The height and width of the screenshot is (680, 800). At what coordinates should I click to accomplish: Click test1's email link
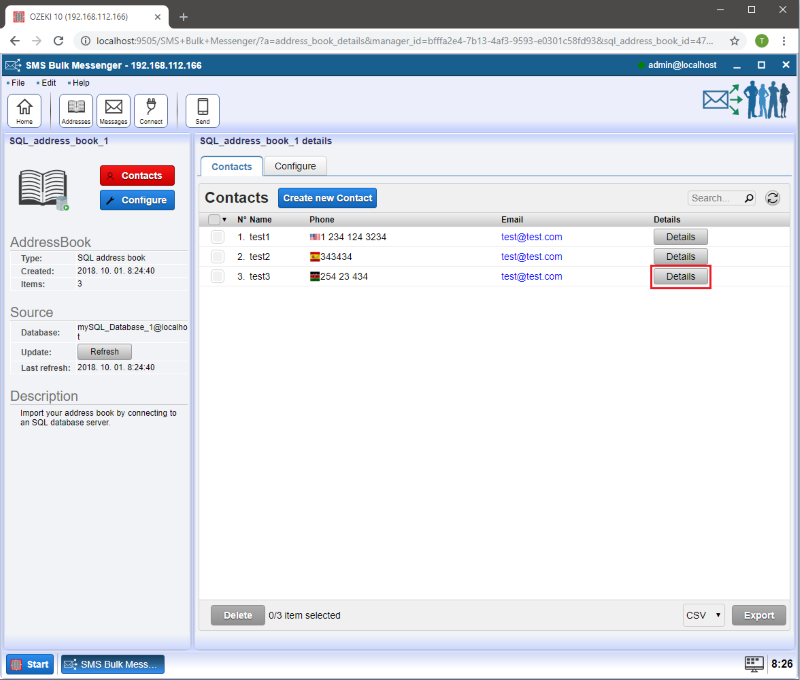531,237
